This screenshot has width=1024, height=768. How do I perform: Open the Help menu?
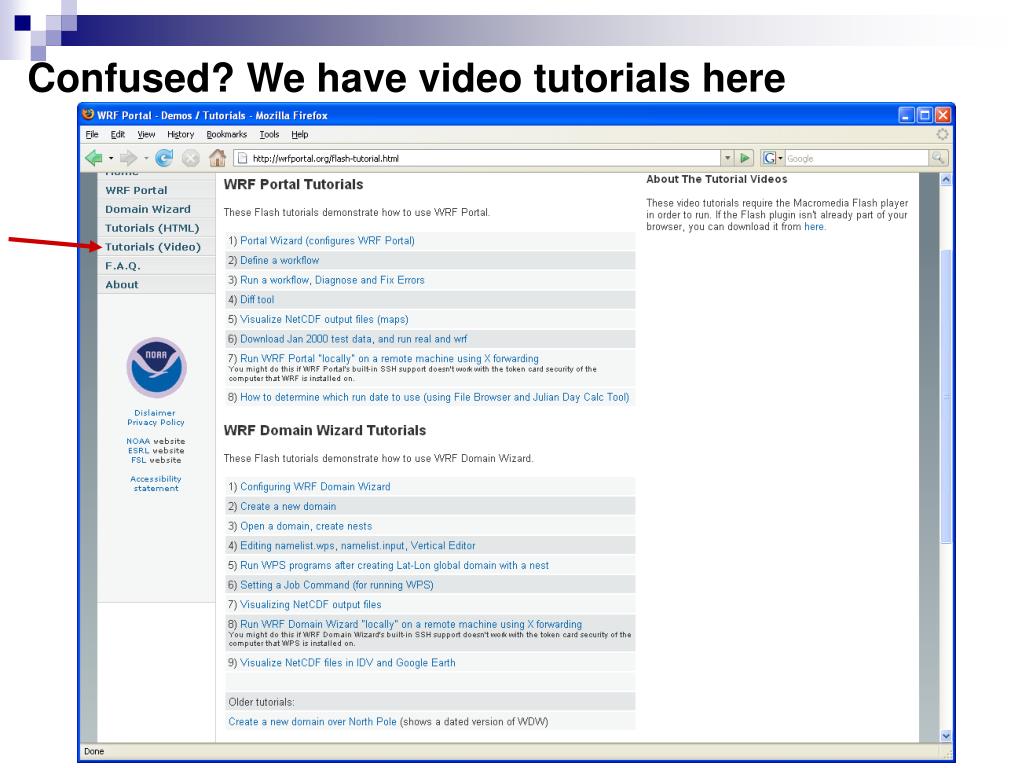(x=300, y=135)
